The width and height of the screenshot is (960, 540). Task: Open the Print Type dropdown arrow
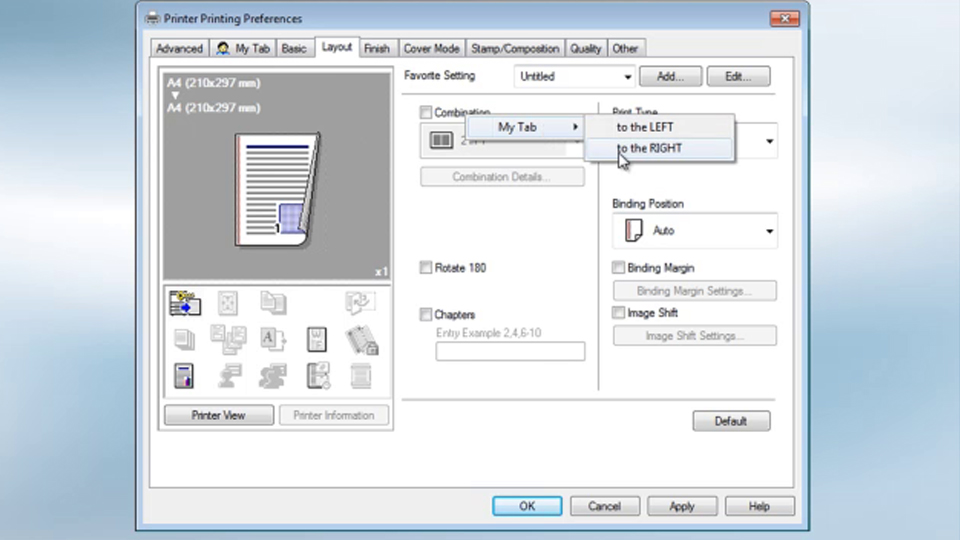click(x=769, y=142)
